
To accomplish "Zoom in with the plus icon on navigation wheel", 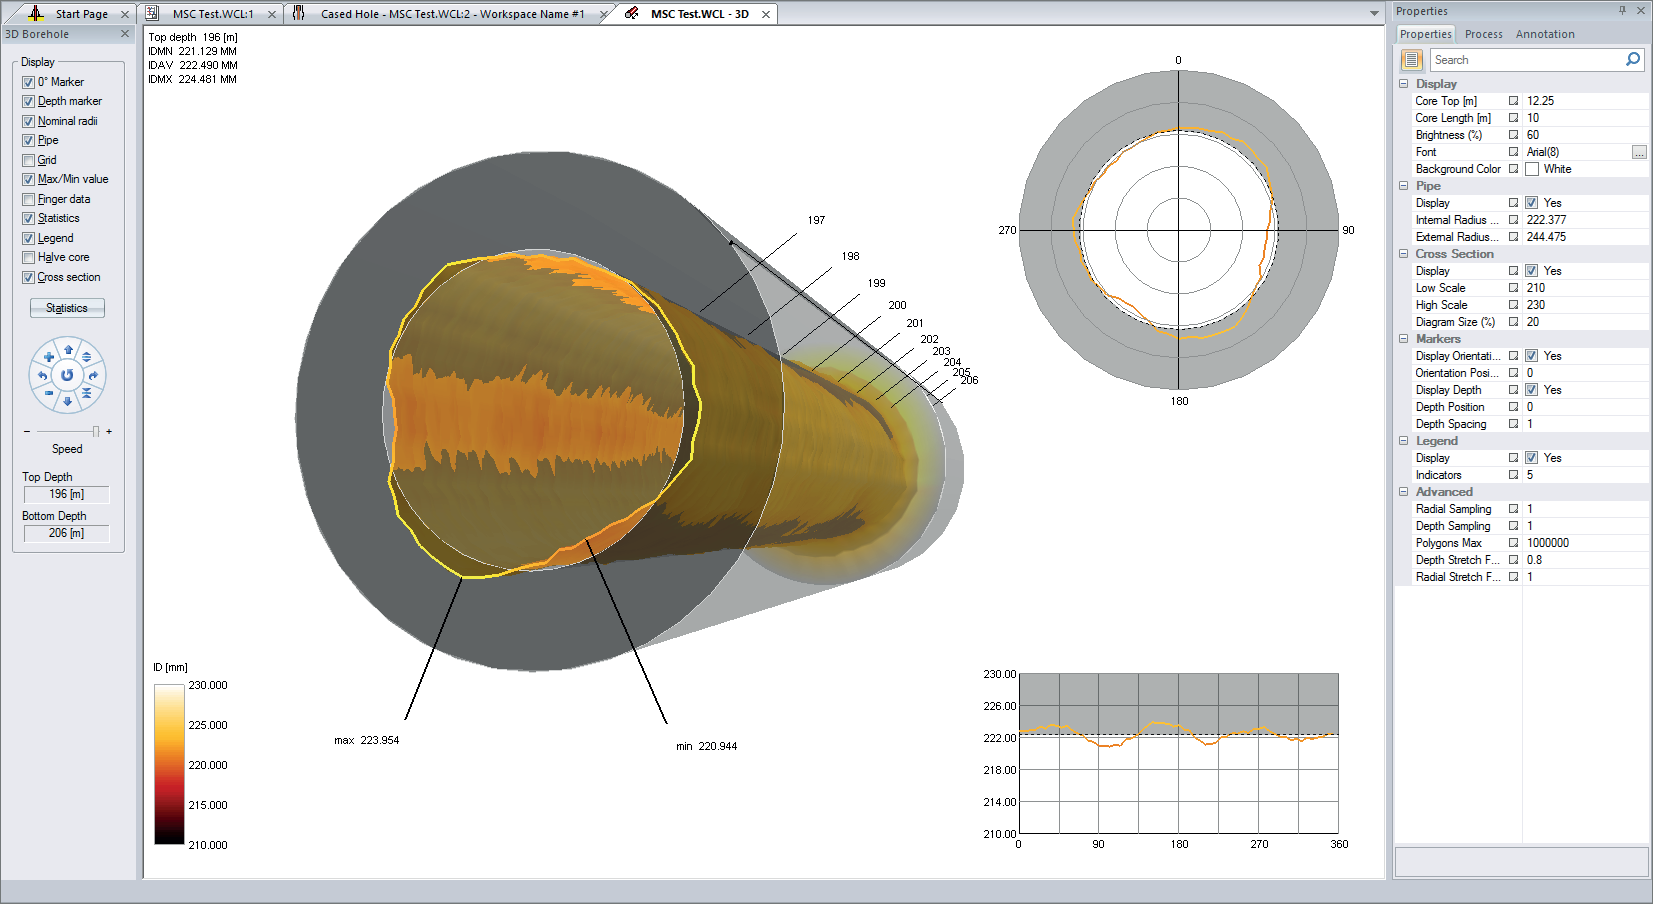I will click(x=49, y=357).
